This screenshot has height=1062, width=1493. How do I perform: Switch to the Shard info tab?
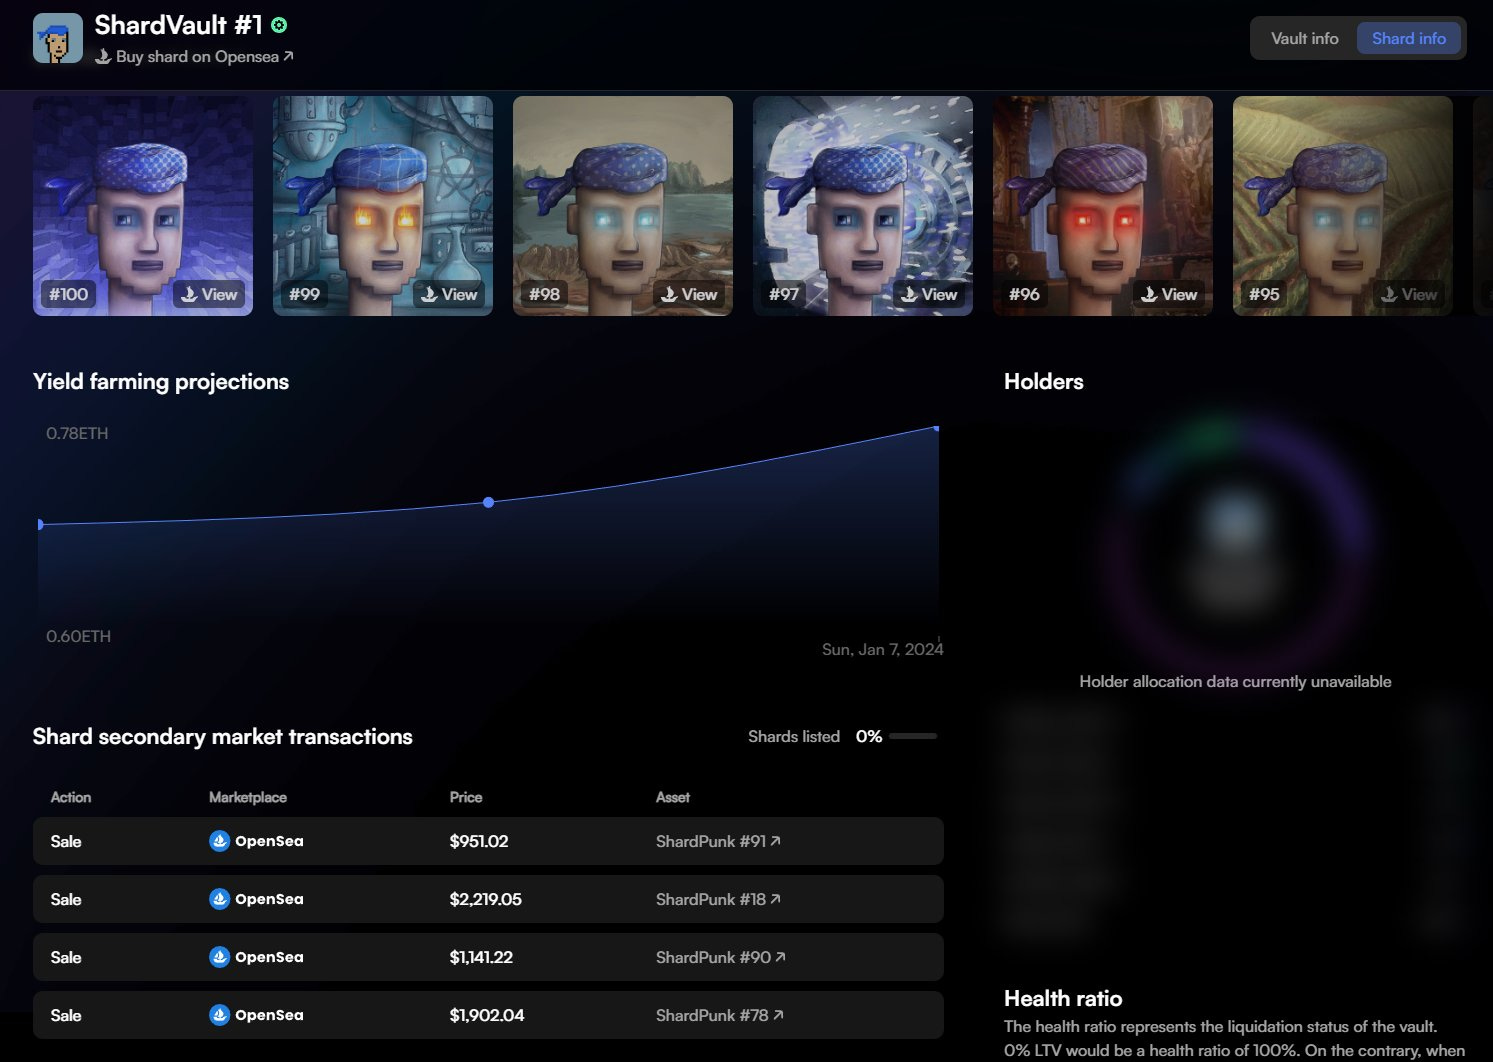tap(1408, 38)
